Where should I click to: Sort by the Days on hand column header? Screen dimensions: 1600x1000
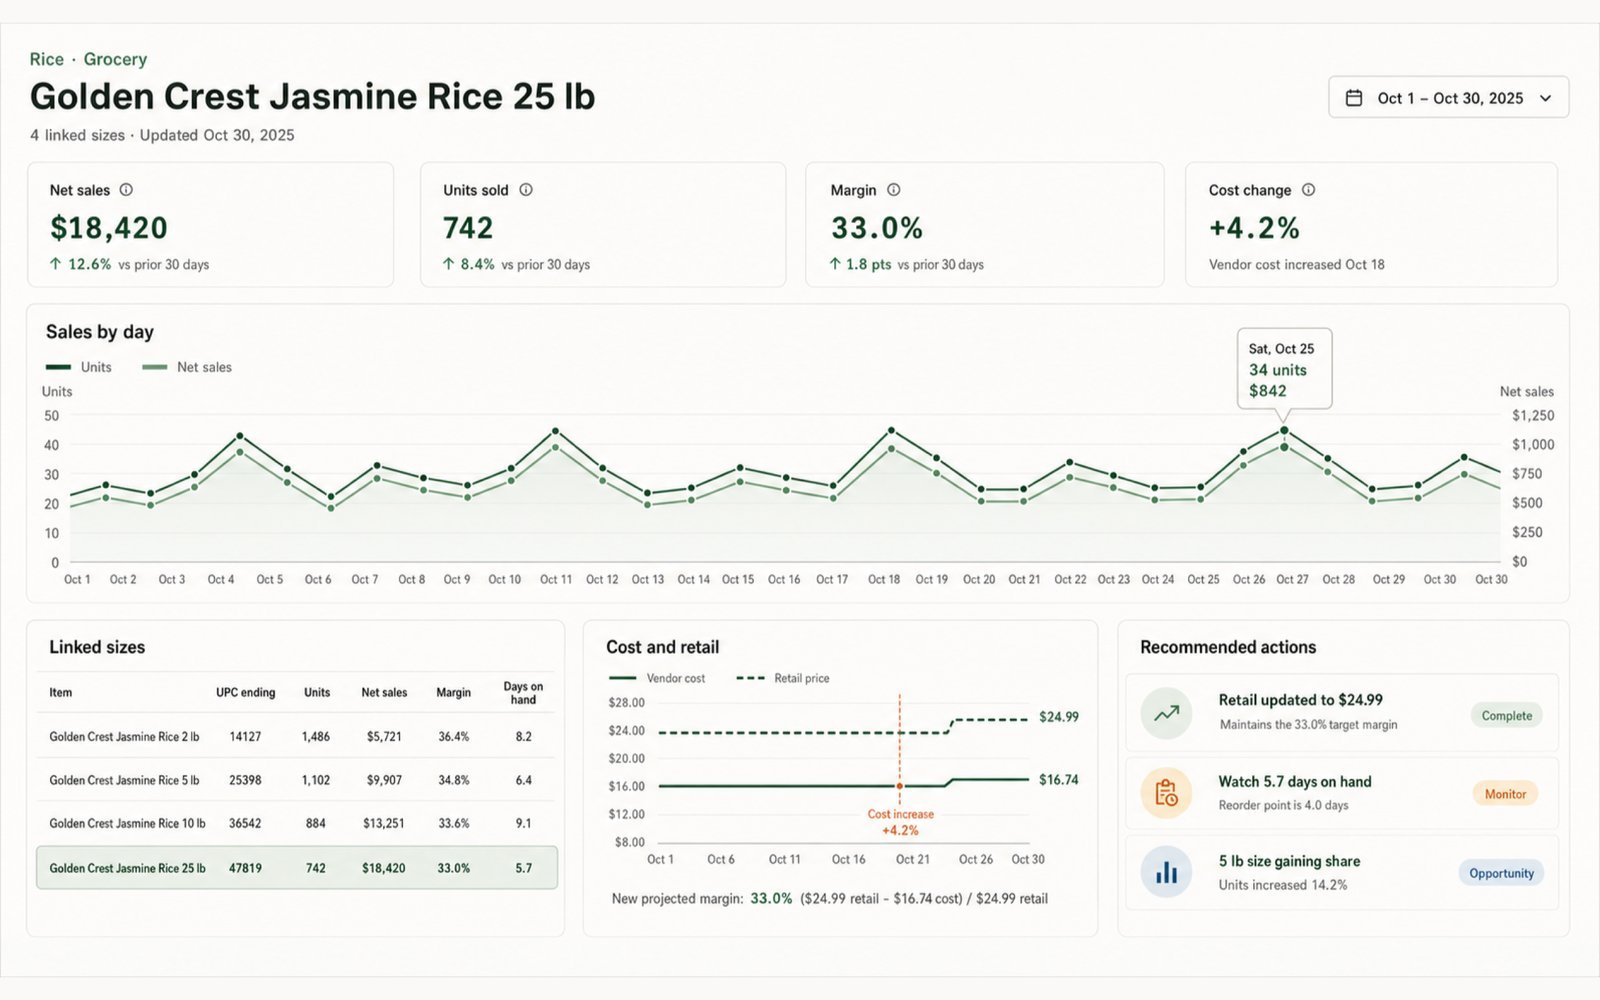click(x=523, y=693)
